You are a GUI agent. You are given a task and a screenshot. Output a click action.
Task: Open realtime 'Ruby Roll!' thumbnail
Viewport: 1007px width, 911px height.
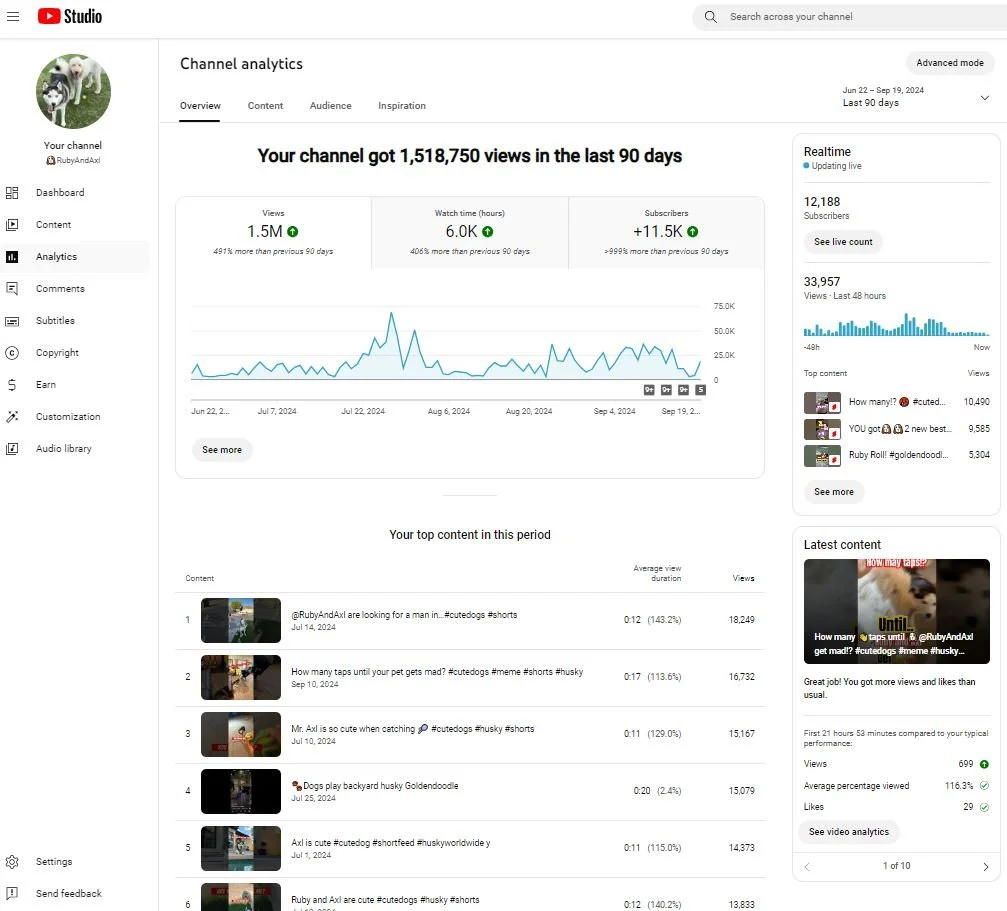pyautogui.click(x=822, y=456)
